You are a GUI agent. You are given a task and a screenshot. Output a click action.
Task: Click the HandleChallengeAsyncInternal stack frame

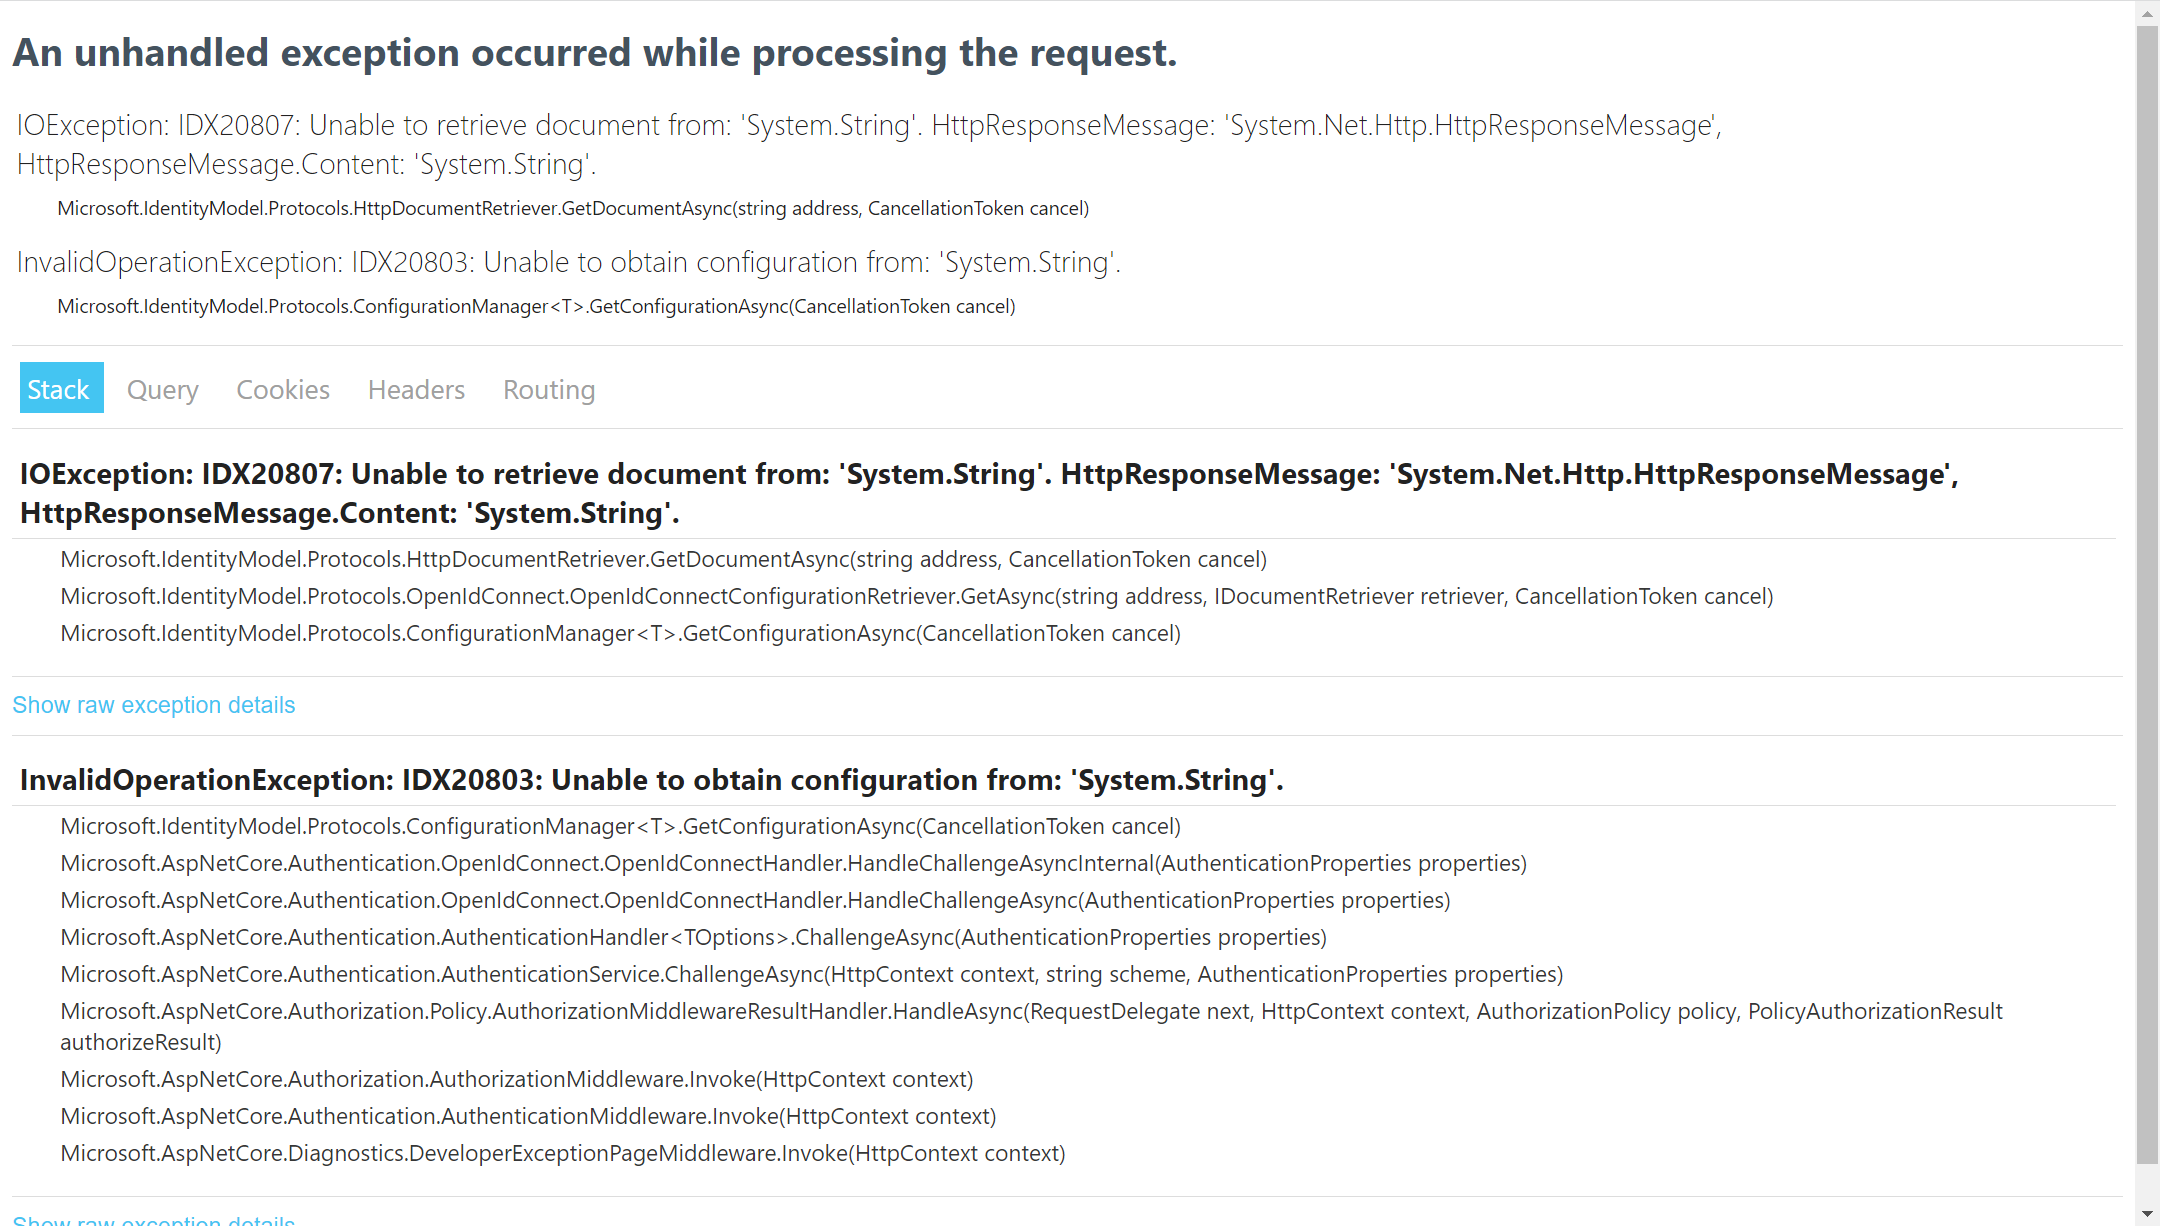793,863
